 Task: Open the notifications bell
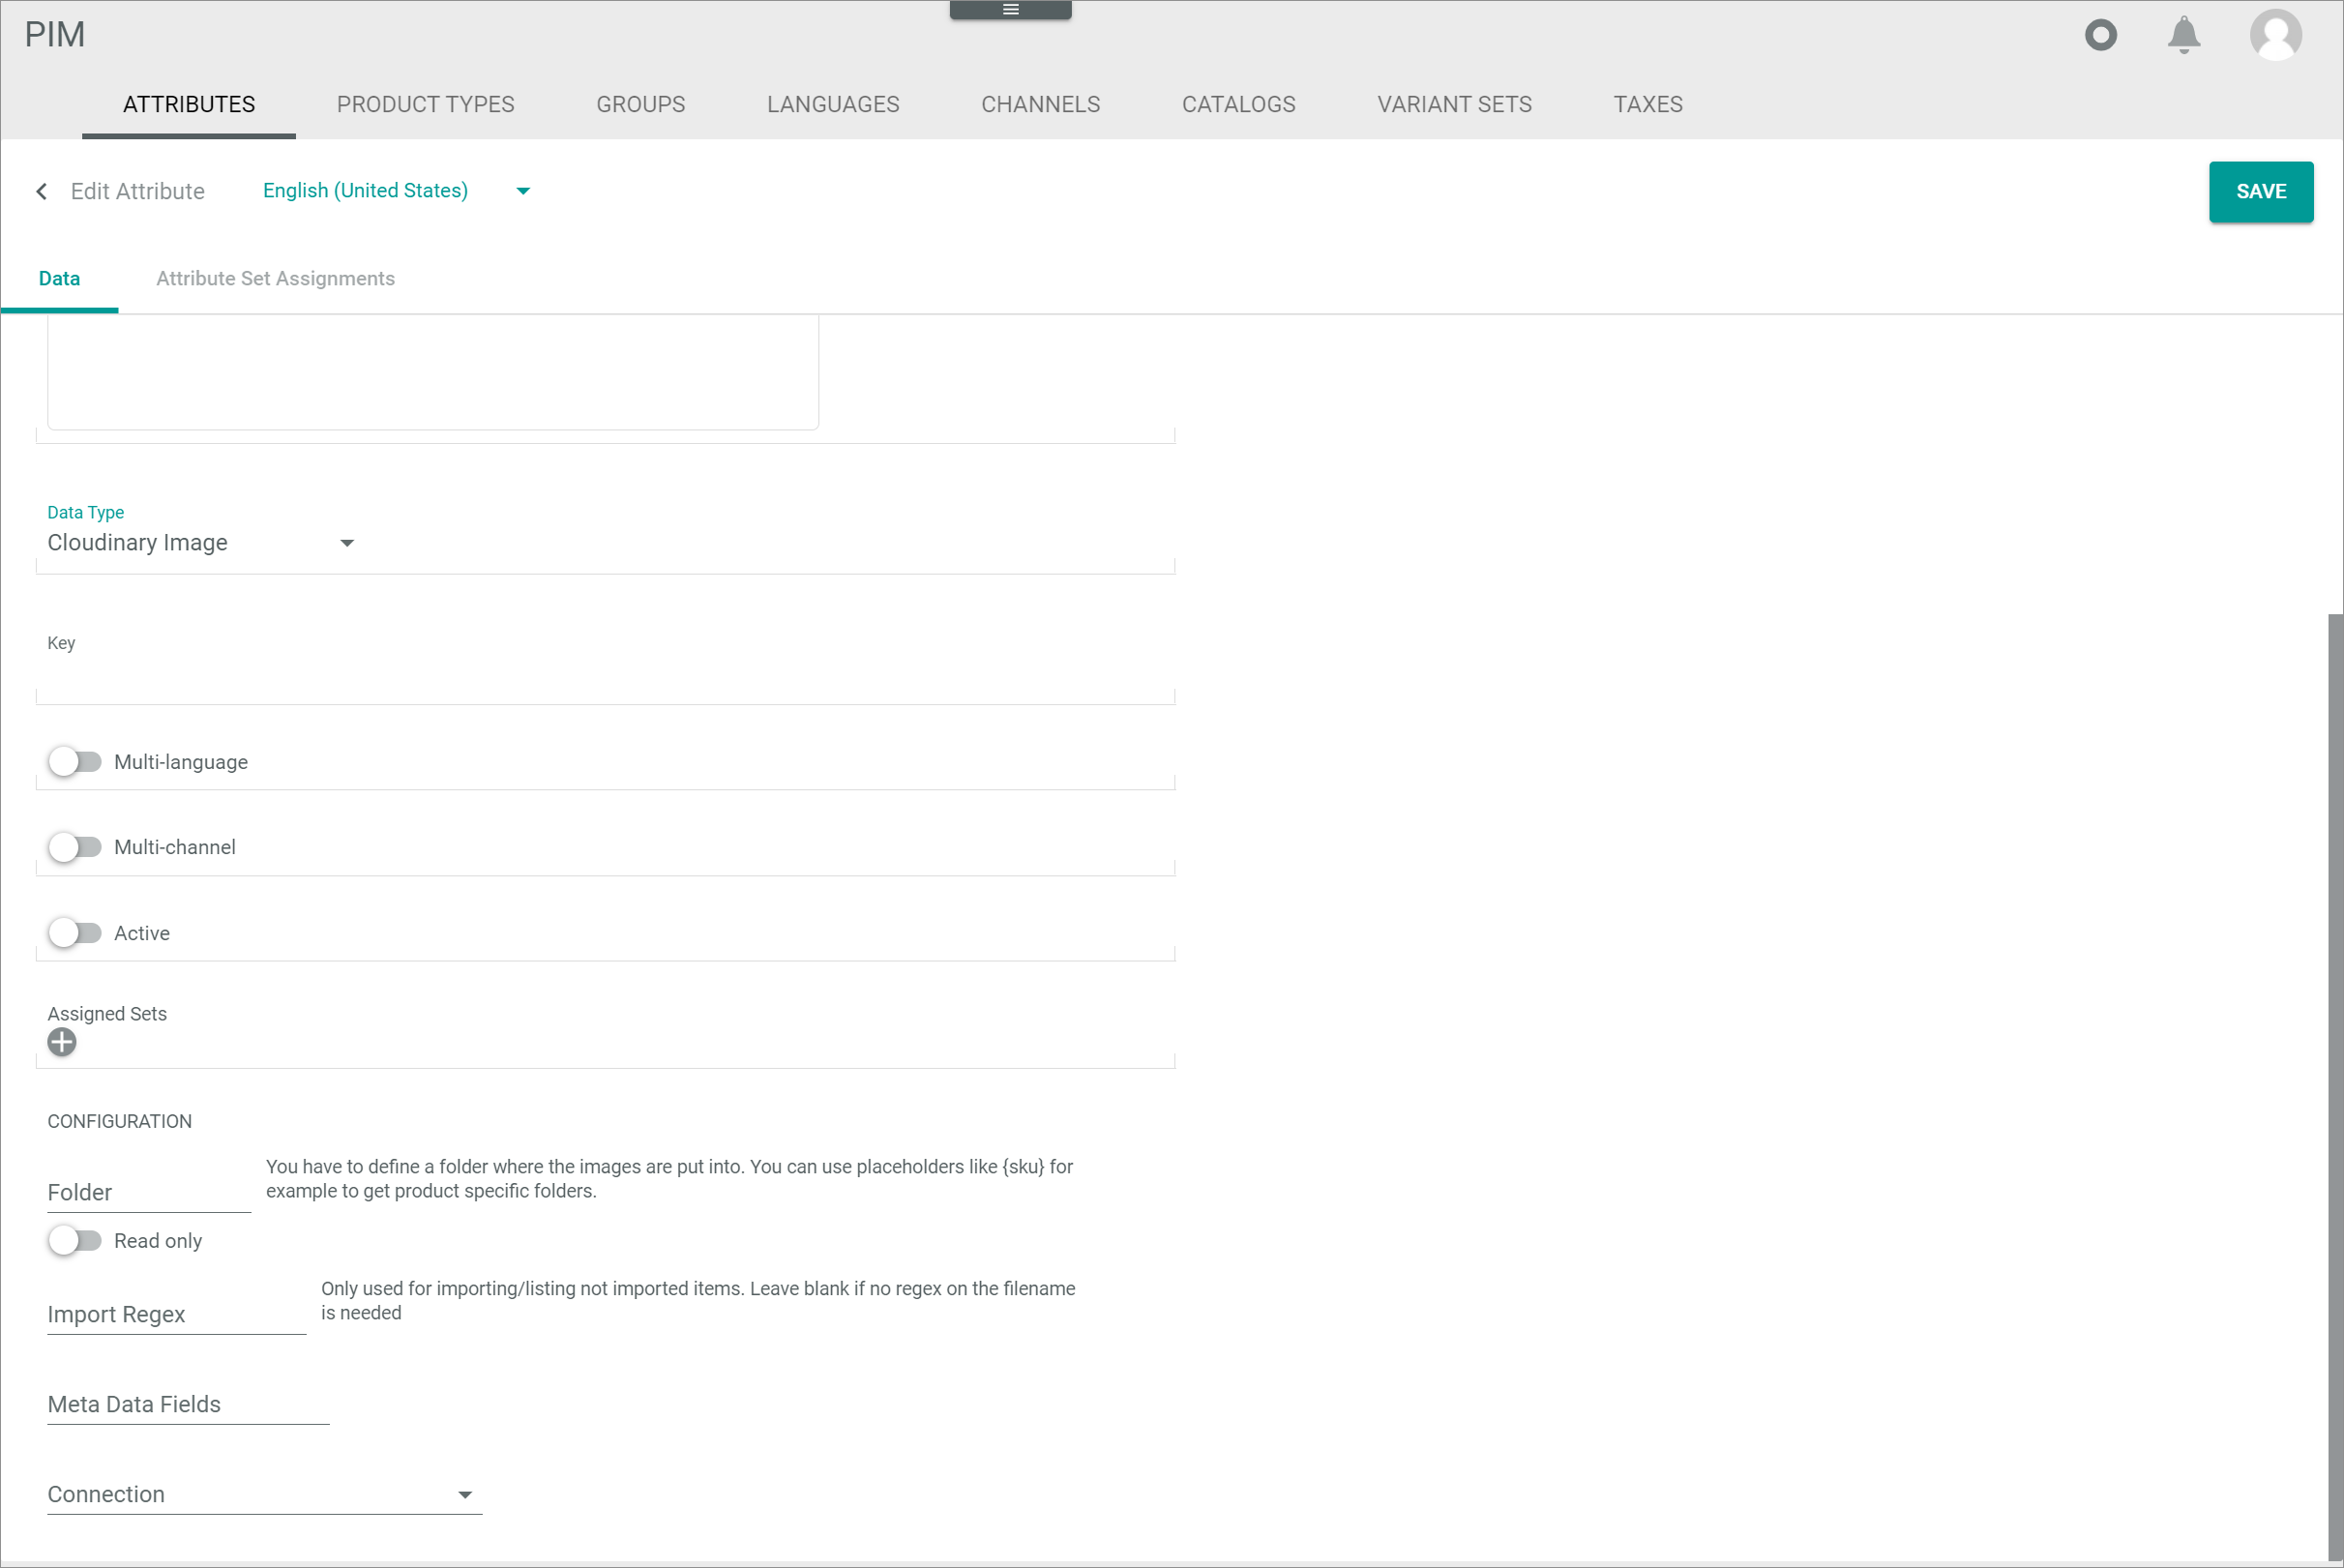(x=2183, y=35)
